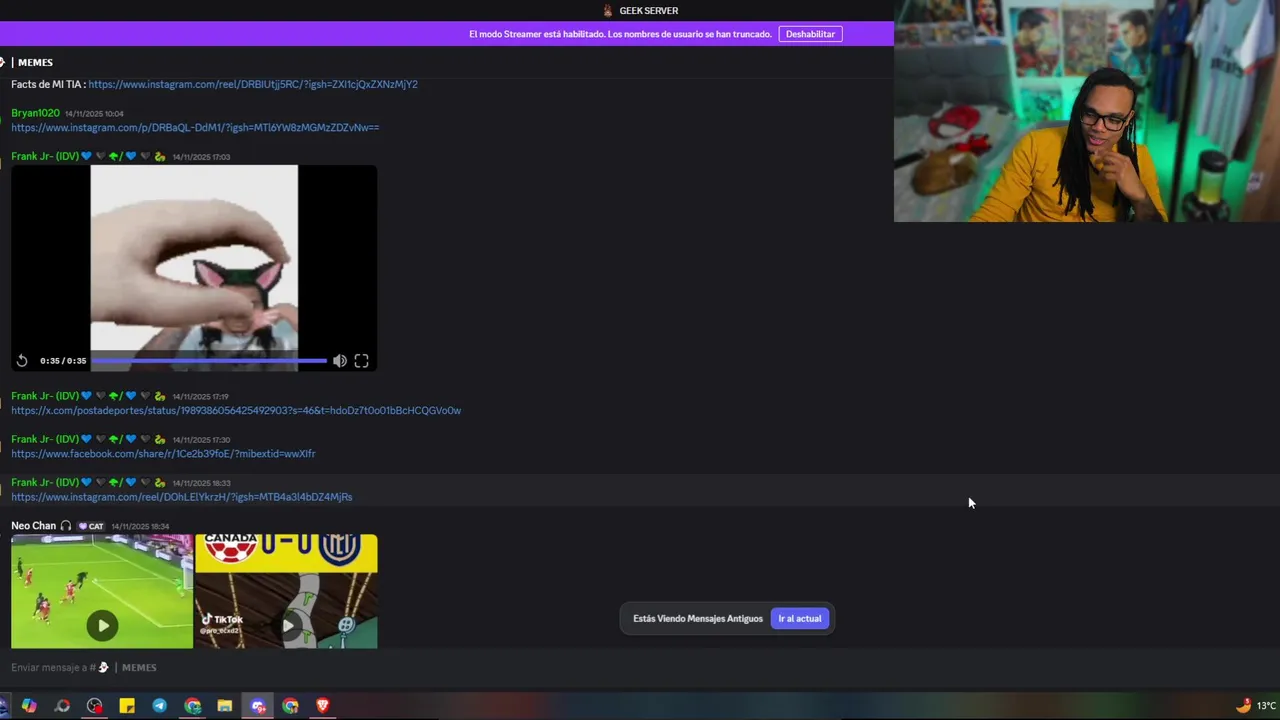This screenshot has width=1280, height=720.
Task: Switch to the Discord taskbar icon
Action: coord(258,706)
